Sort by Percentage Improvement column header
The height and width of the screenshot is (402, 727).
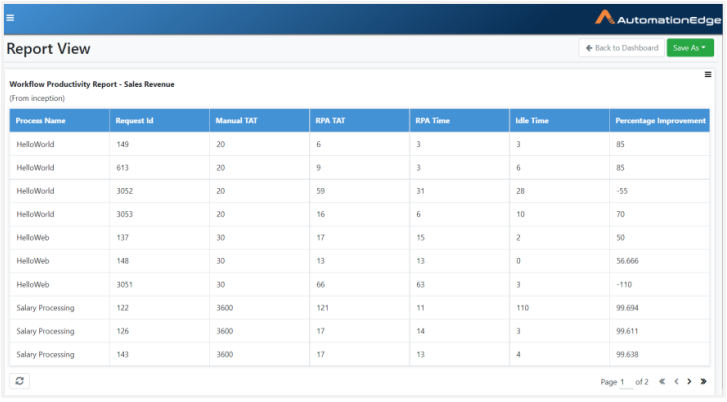pyautogui.click(x=660, y=120)
